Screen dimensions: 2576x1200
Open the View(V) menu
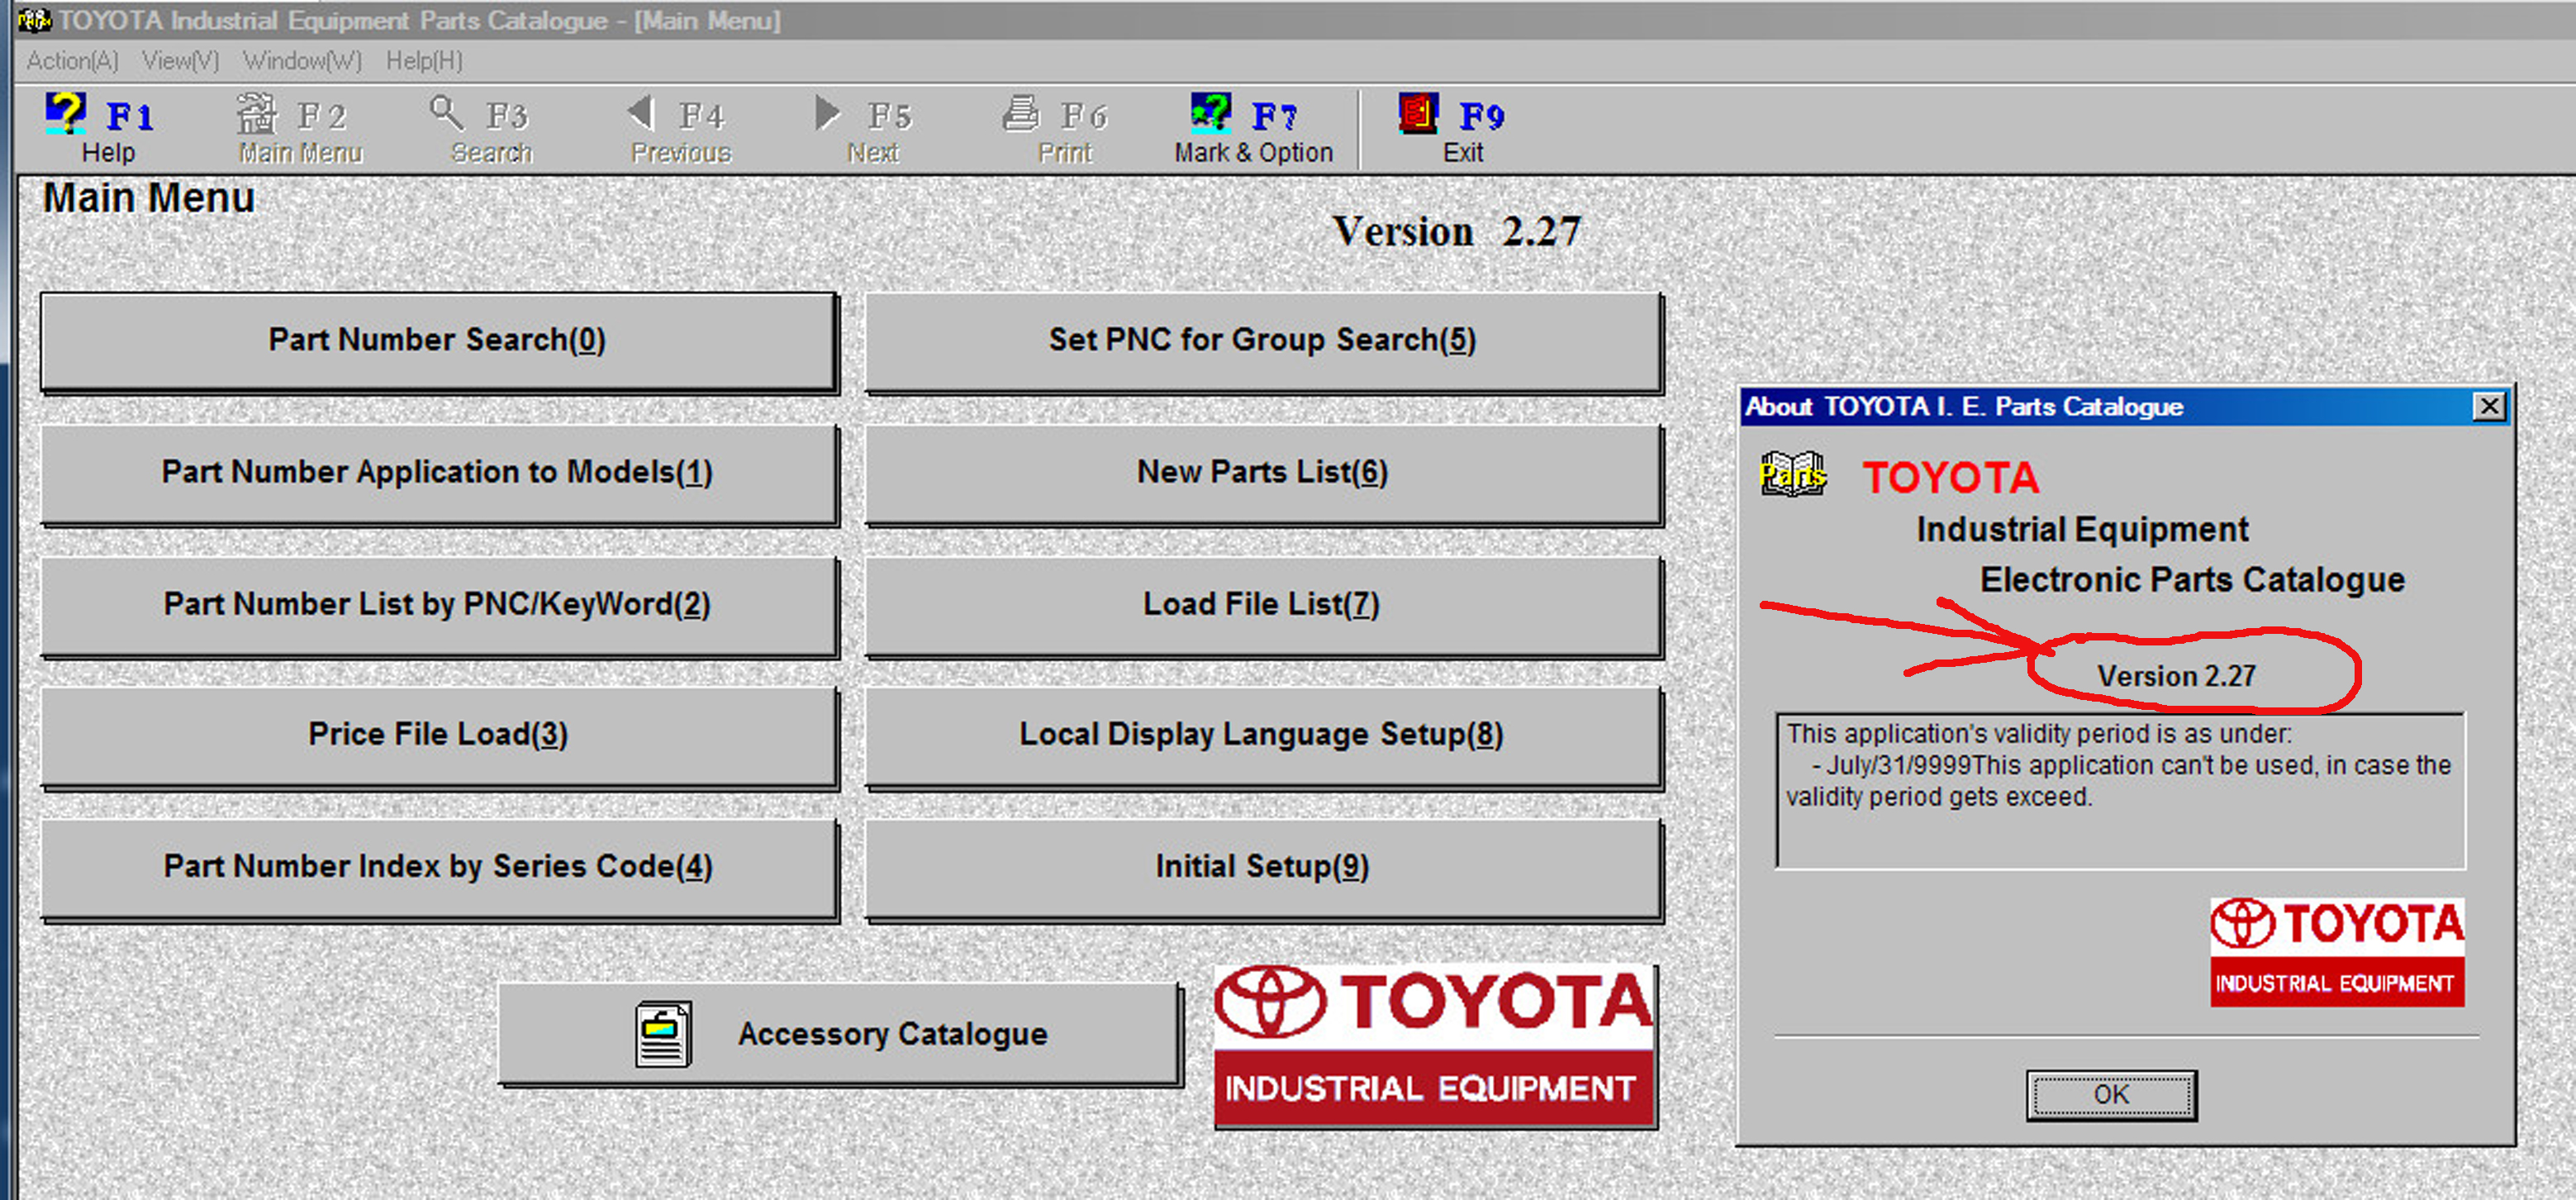[180, 61]
